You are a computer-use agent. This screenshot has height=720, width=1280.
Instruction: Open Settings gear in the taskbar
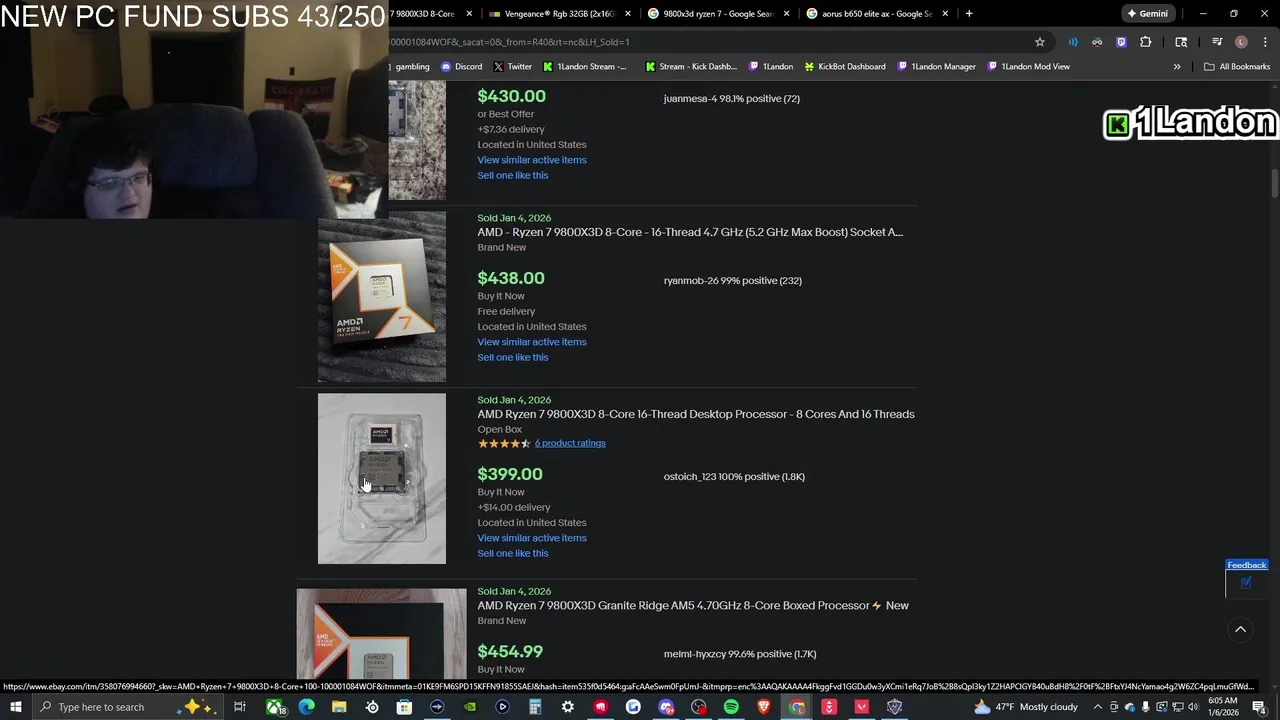tap(568, 707)
